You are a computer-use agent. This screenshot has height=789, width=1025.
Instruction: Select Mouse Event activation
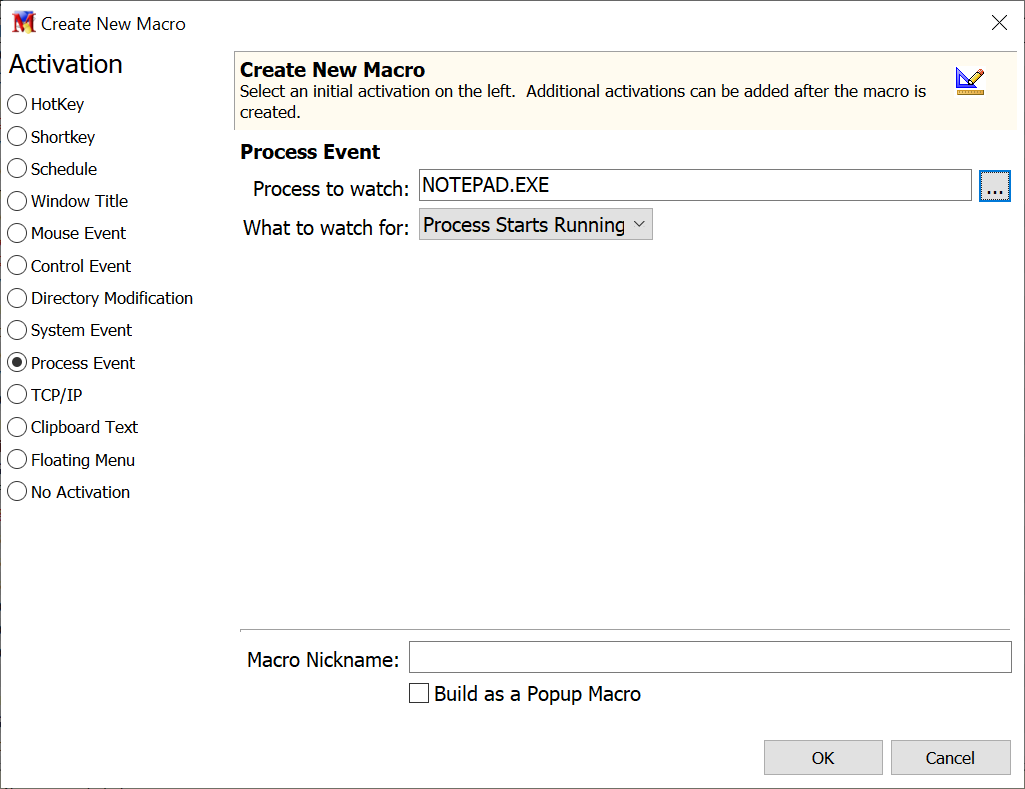coord(17,233)
